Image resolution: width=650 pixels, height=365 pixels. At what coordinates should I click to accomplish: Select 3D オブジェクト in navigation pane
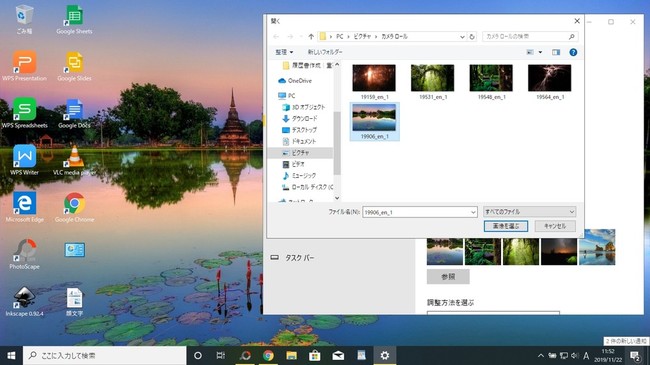coord(304,107)
